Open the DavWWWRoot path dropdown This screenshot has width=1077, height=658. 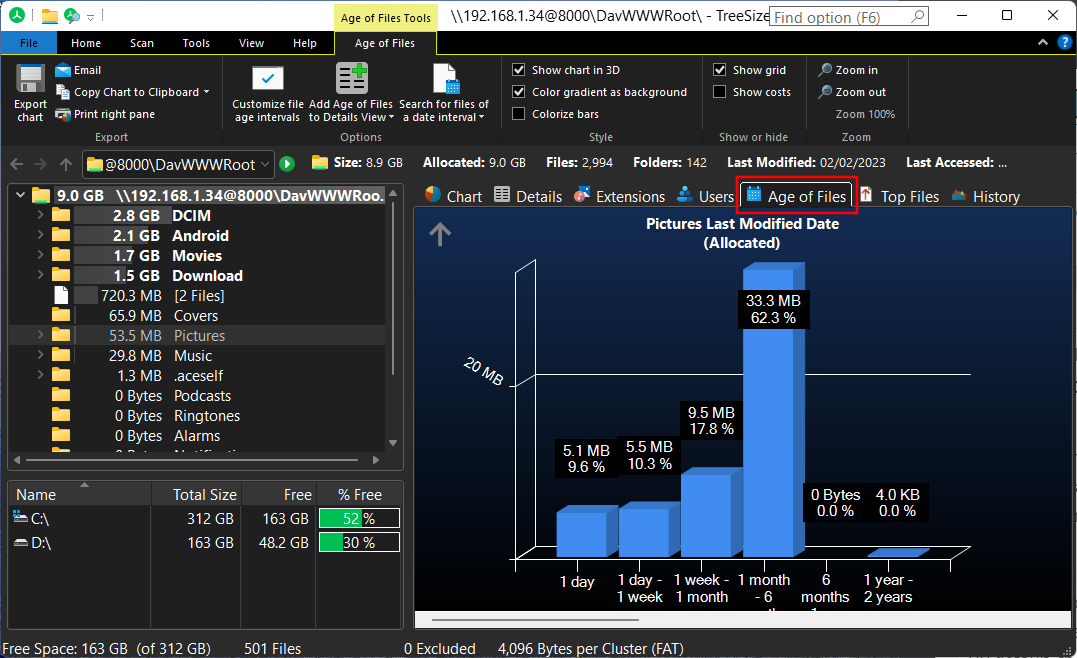pos(265,164)
